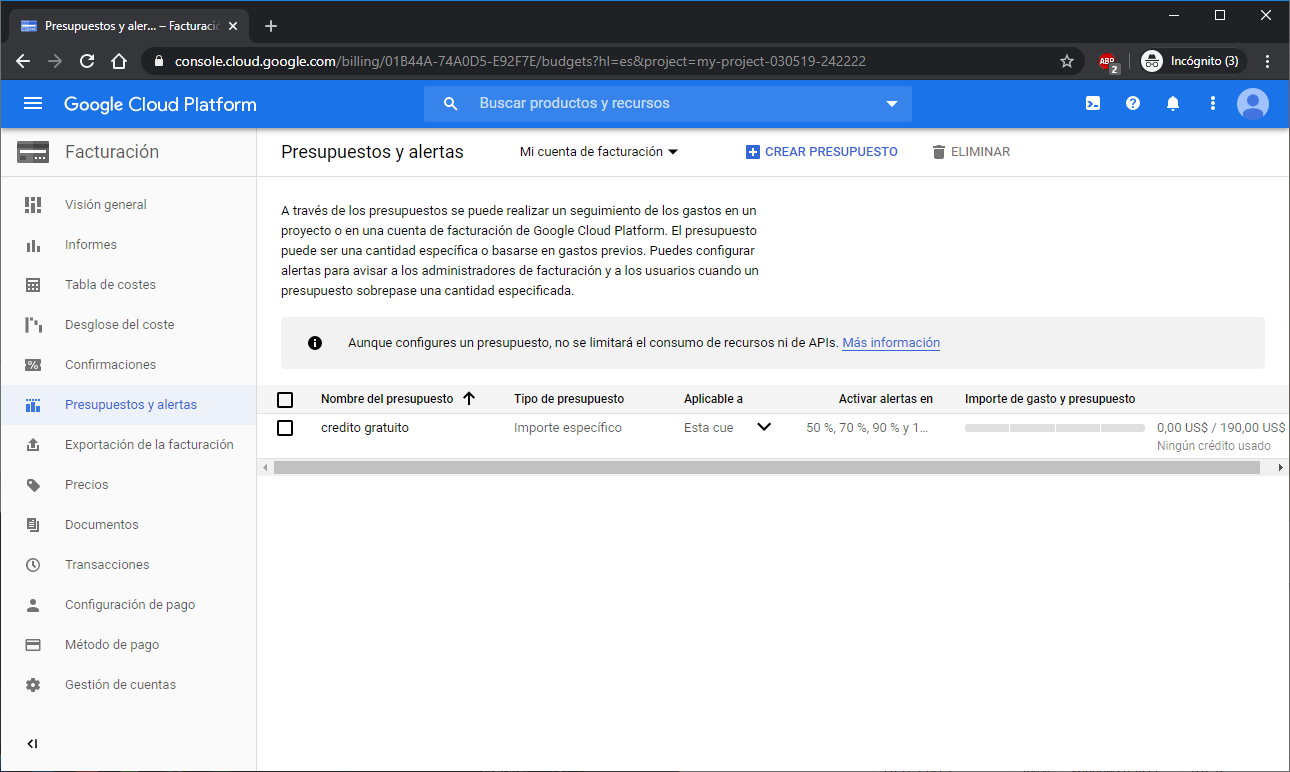Viewport: 1290px width, 772px height.
Task: Open Exportación de la facturación page
Action: [x=149, y=445]
